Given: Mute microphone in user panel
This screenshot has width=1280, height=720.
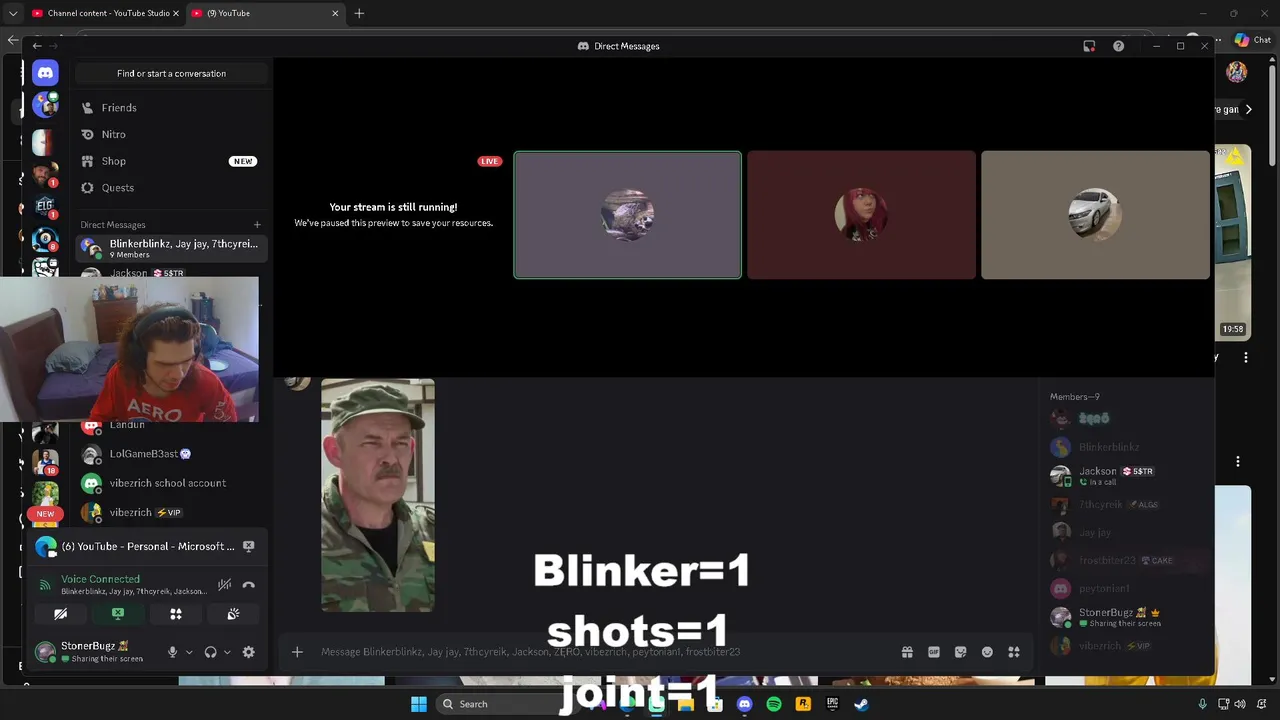Looking at the screenshot, I should point(172,652).
